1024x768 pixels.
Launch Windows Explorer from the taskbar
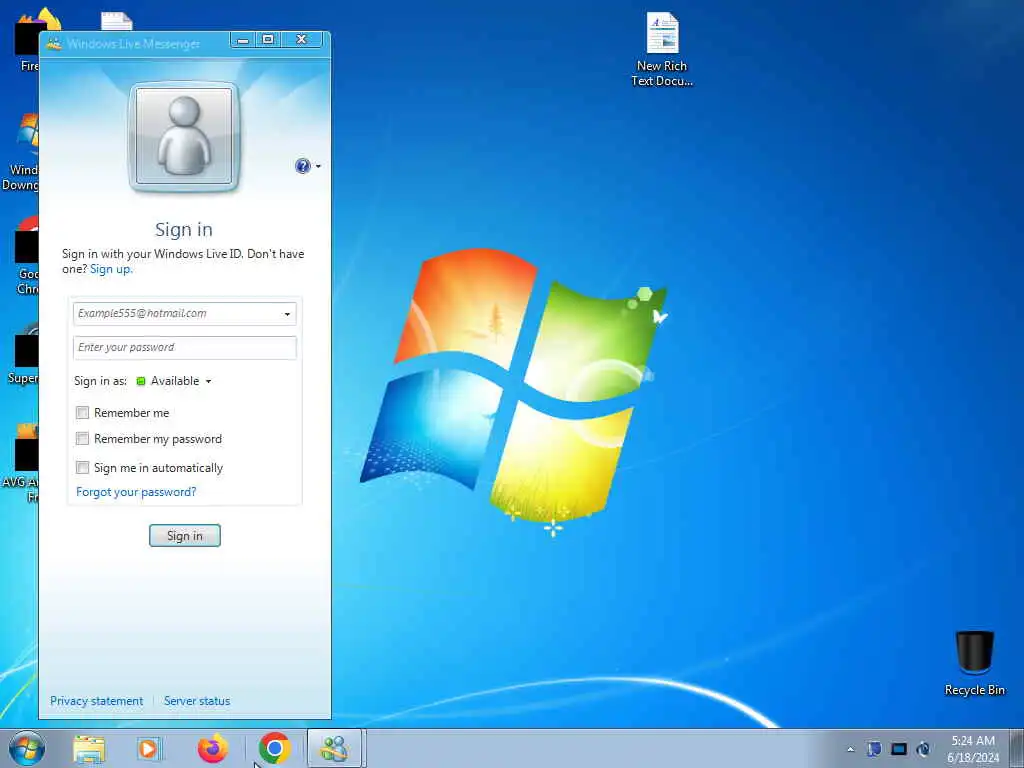pos(89,749)
